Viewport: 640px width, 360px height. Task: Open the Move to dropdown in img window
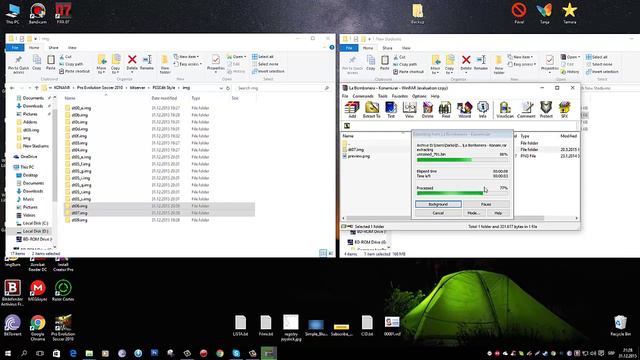coord(101,64)
